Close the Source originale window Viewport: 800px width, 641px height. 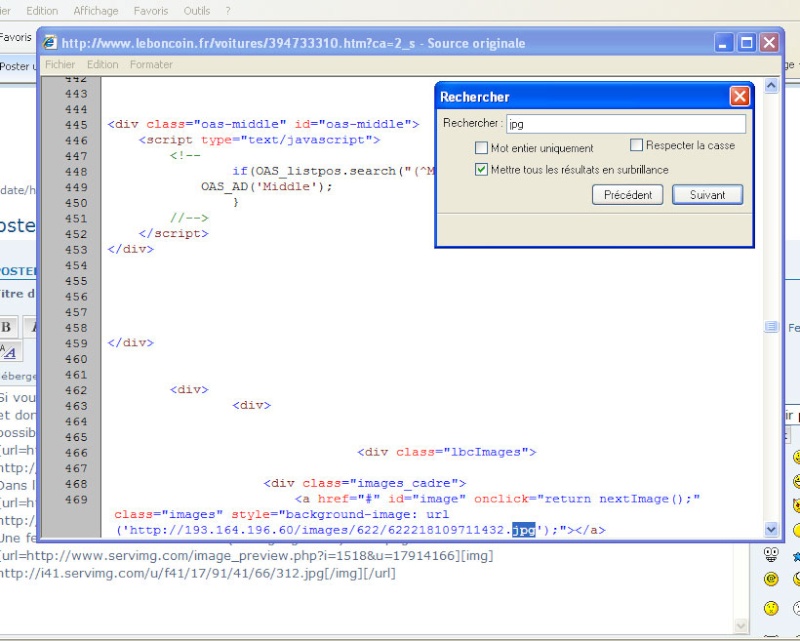point(769,43)
